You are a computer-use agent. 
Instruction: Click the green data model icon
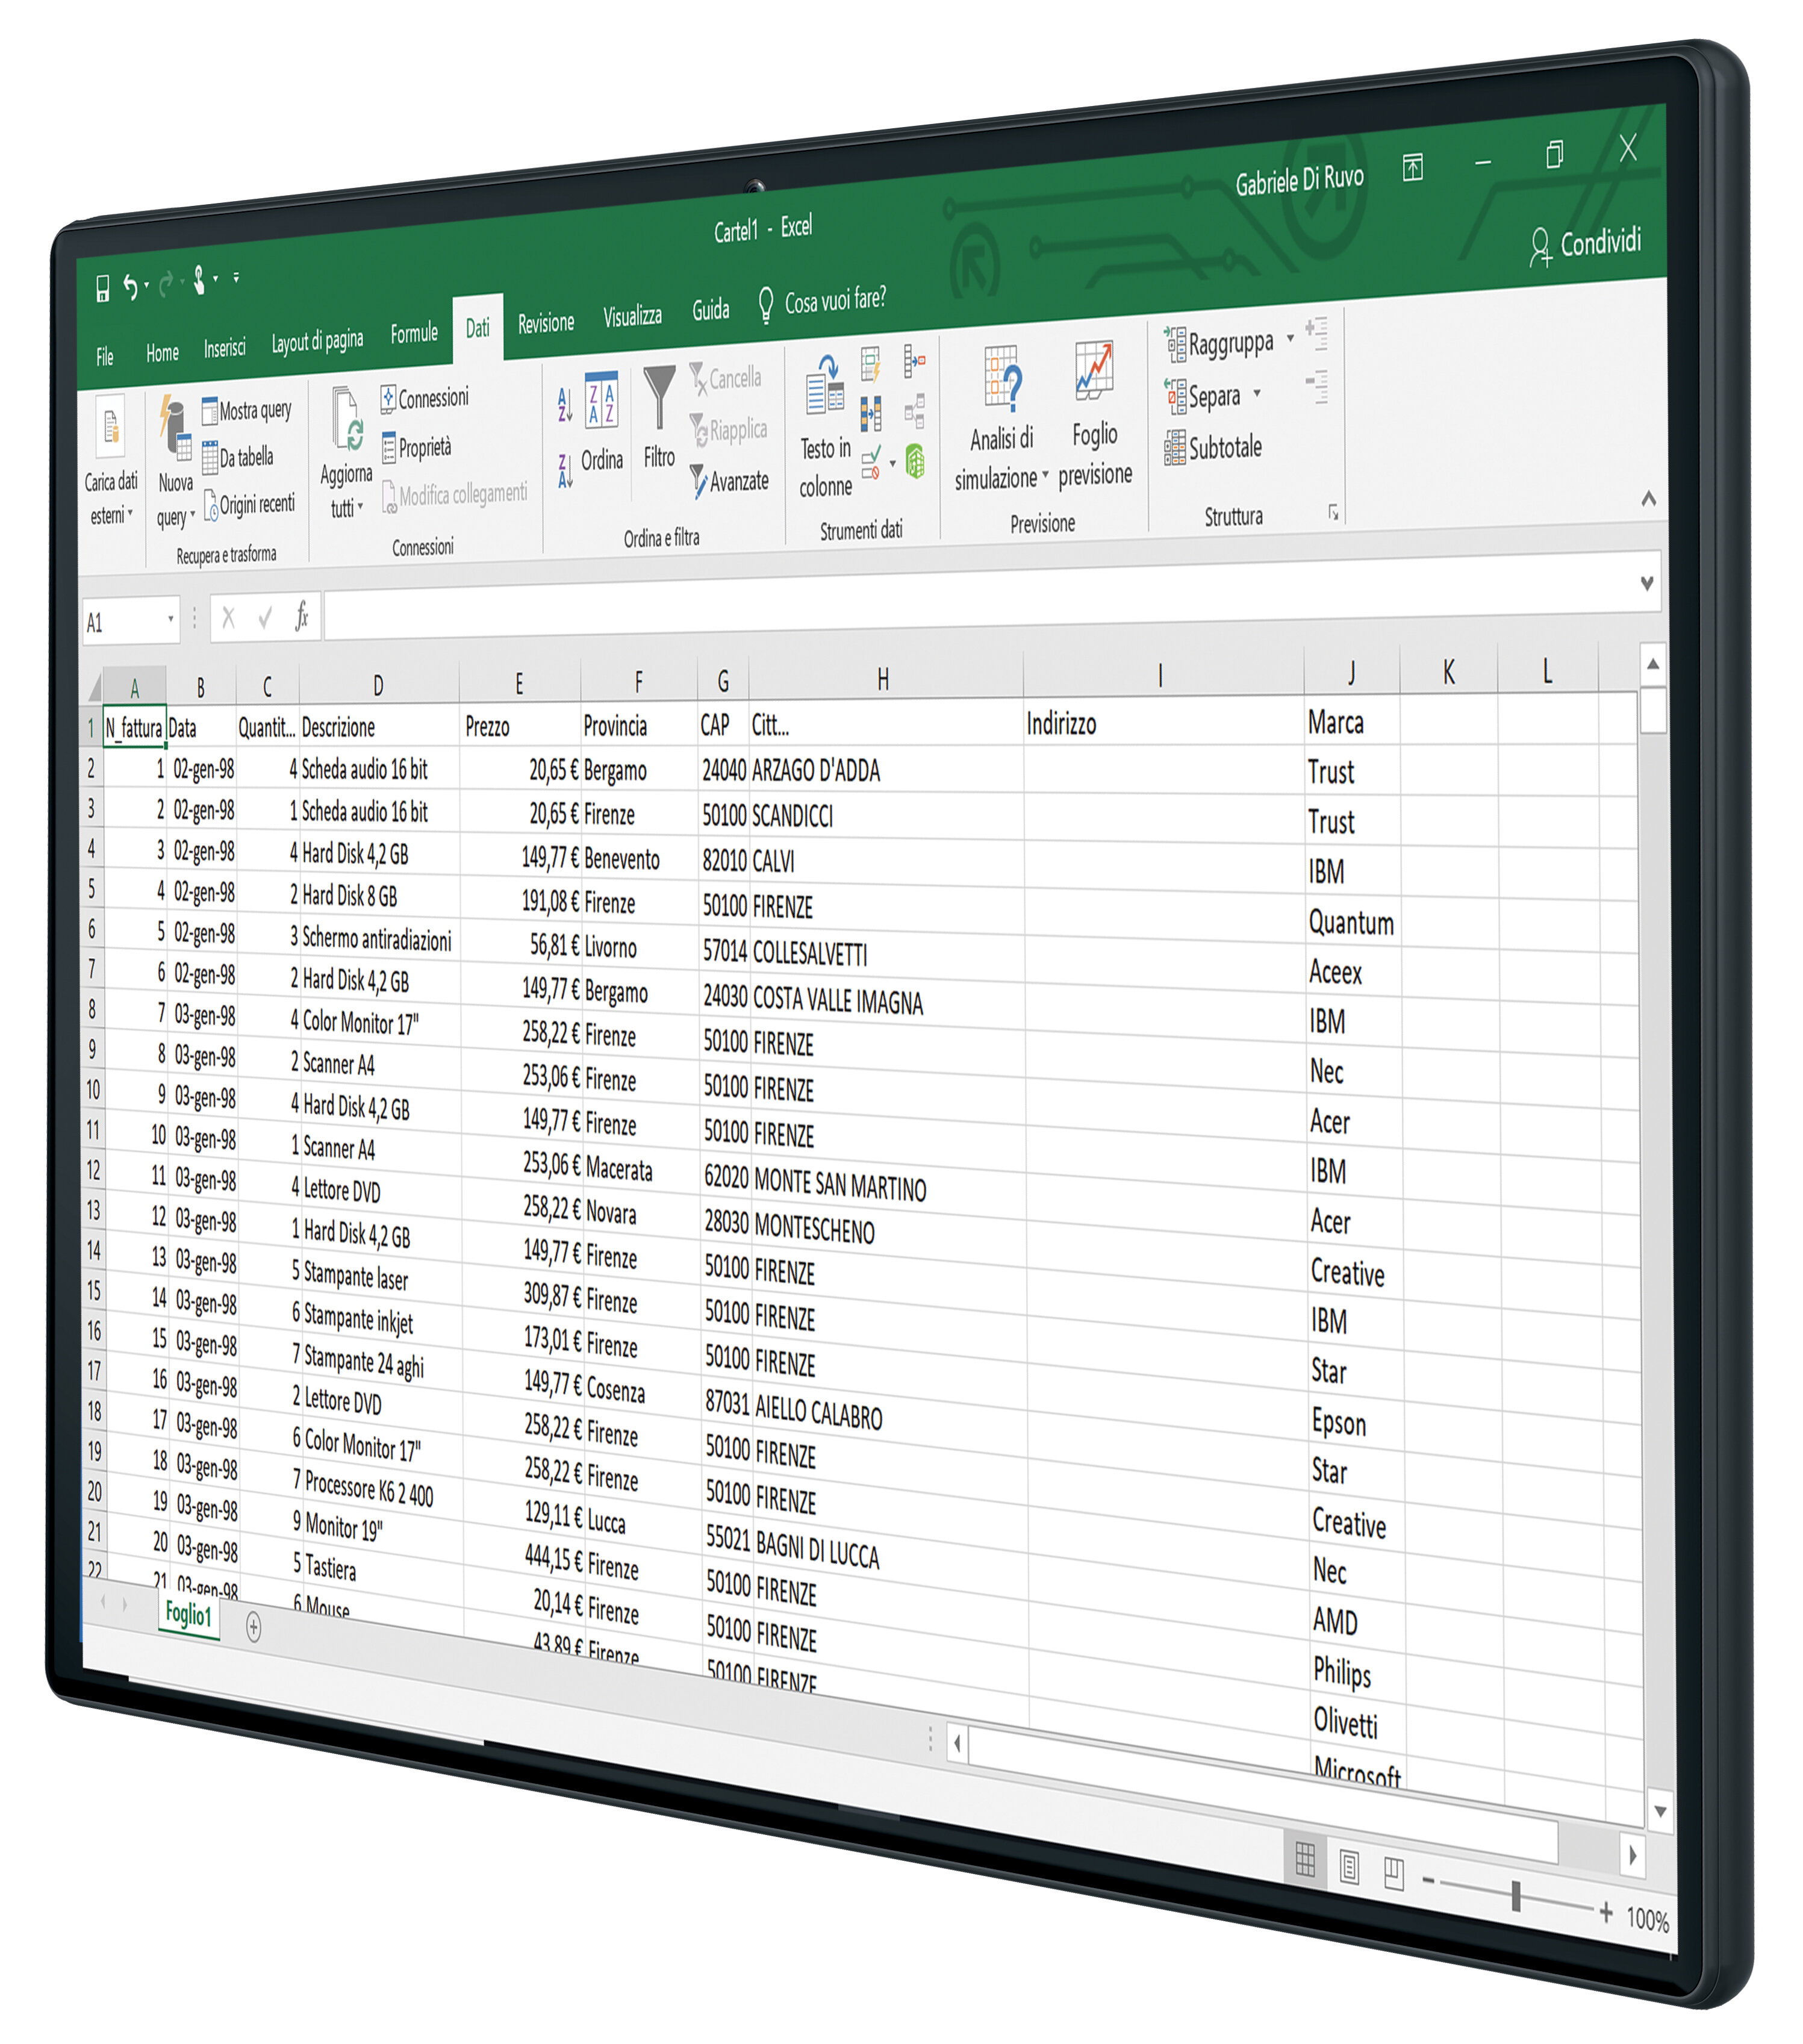point(915,461)
